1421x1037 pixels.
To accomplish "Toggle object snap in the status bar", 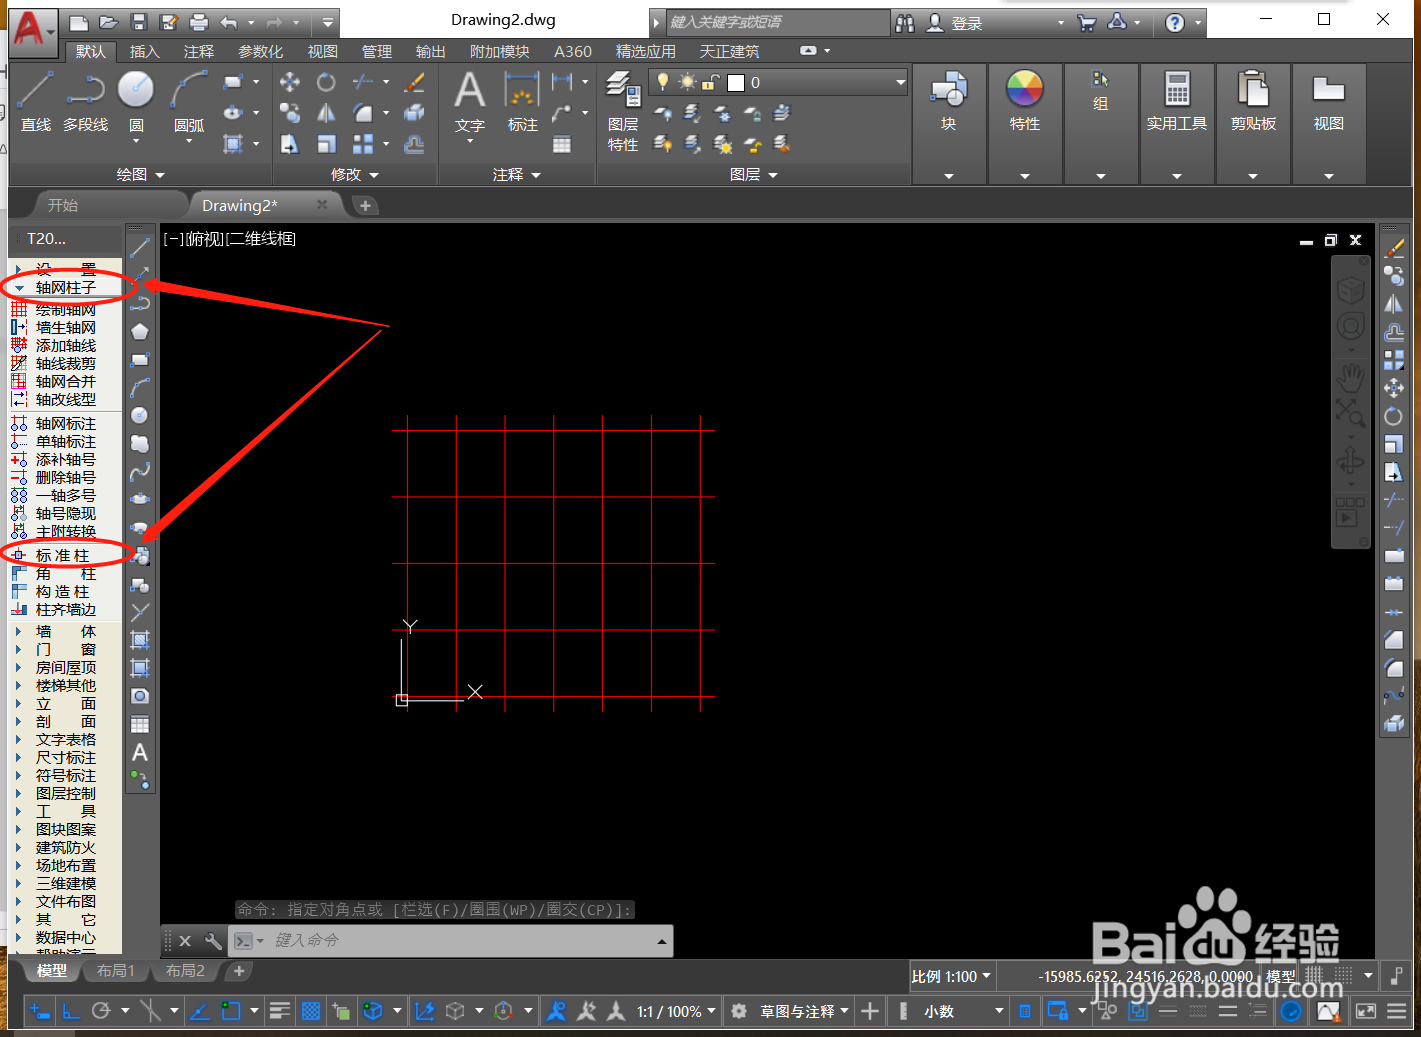I will [231, 1011].
